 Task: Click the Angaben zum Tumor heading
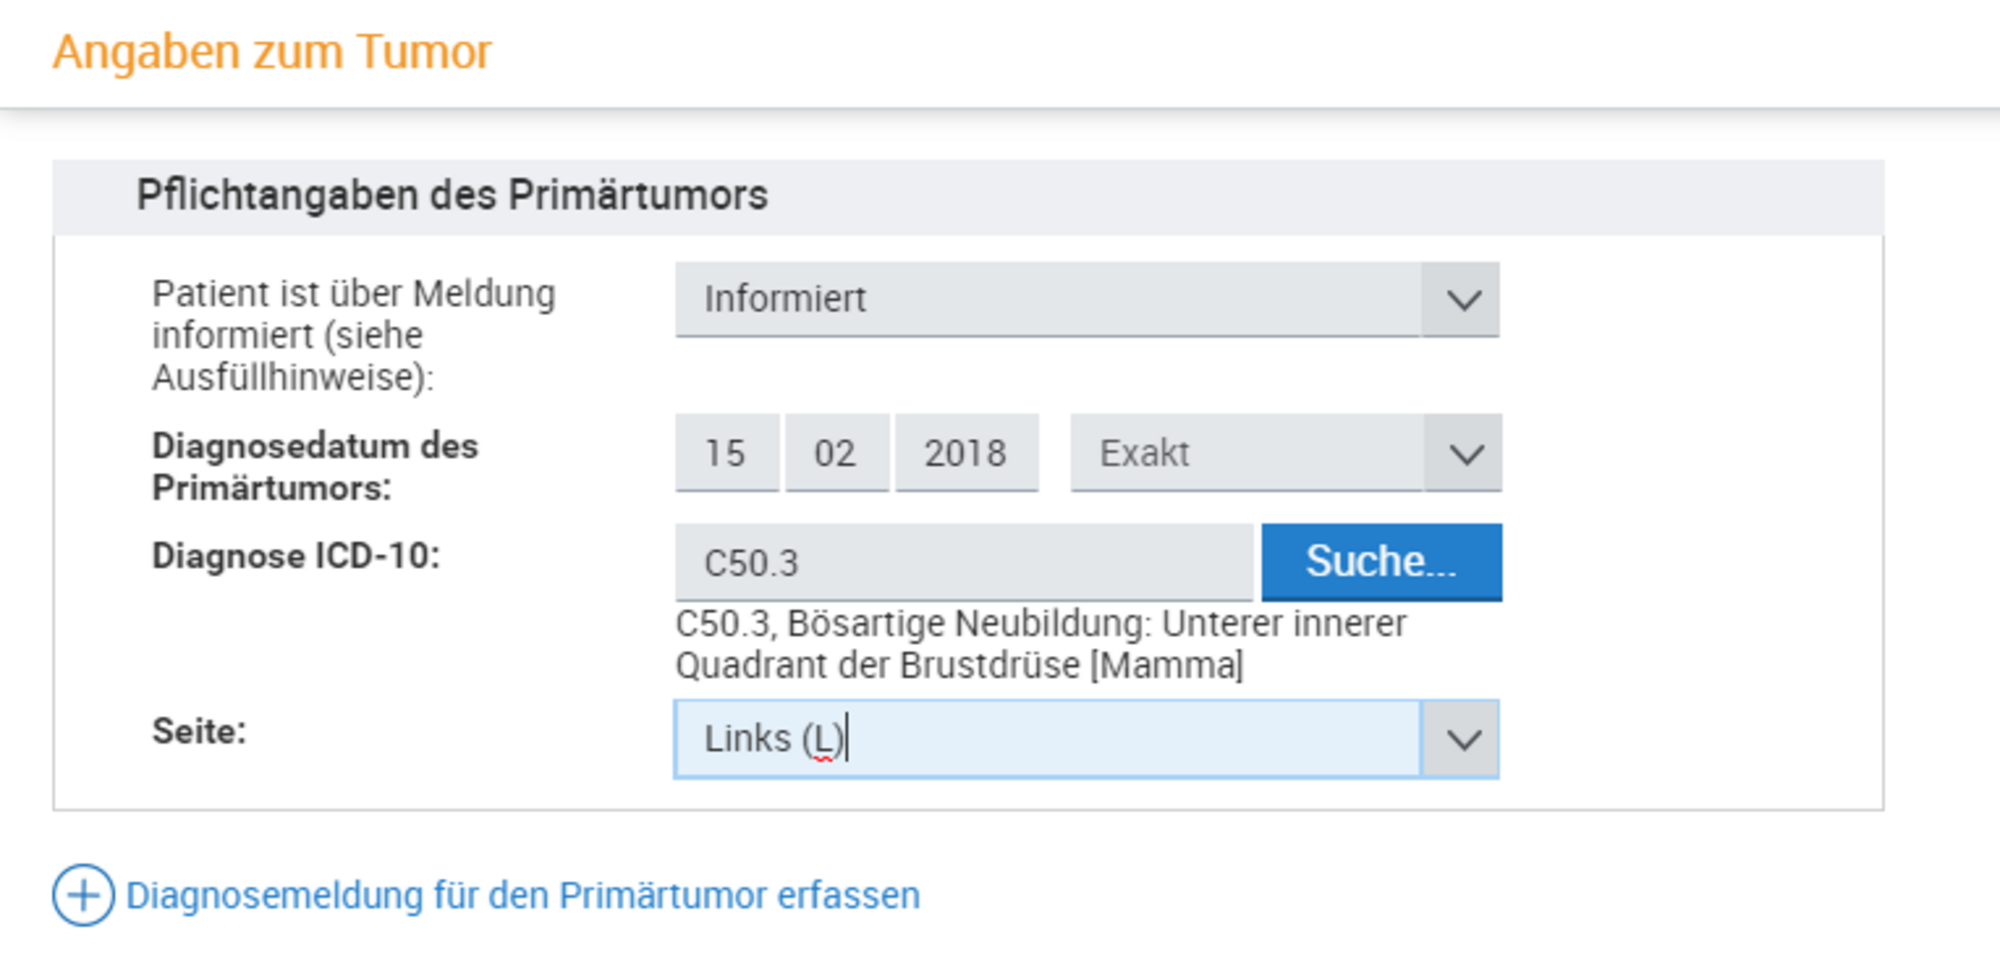[272, 52]
